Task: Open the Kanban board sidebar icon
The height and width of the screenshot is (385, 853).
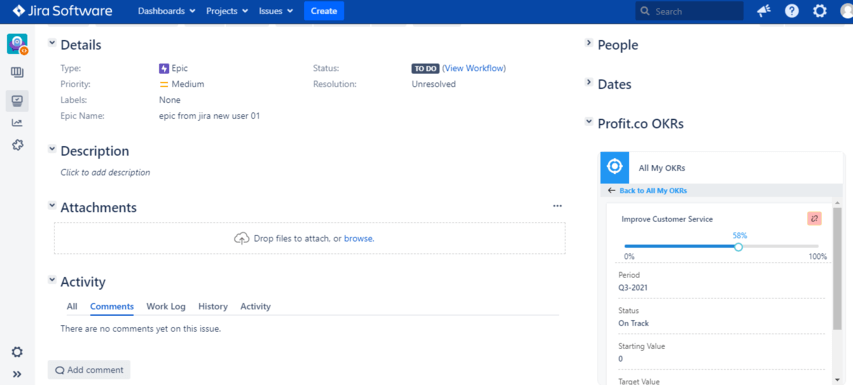Action: pyautogui.click(x=17, y=72)
